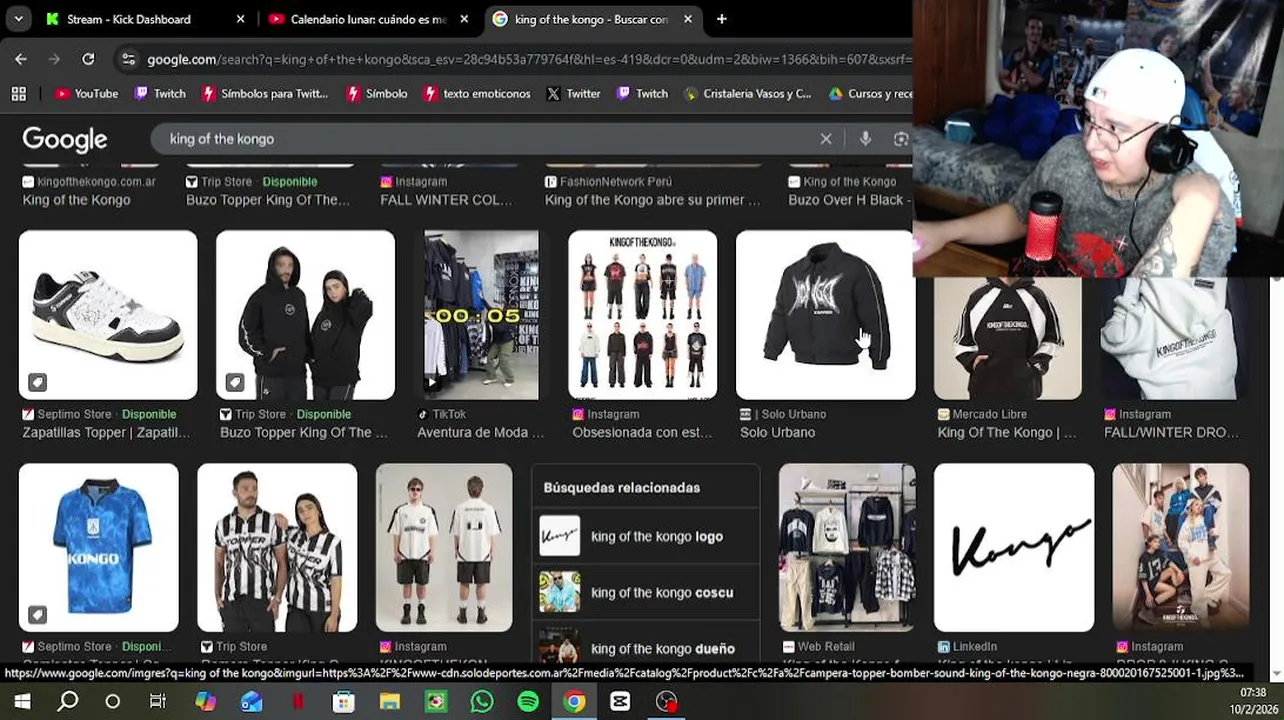Image resolution: width=1284 pixels, height=720 pixels.
Task: Reload the current page
Action: (x=88, y=59)
